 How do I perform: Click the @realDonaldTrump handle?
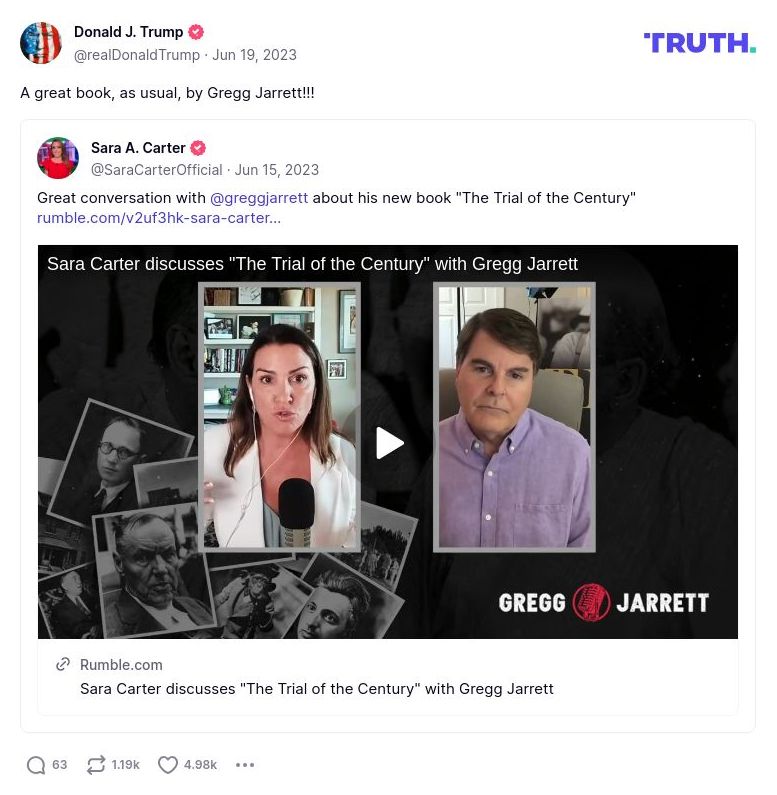click(137, 55)
